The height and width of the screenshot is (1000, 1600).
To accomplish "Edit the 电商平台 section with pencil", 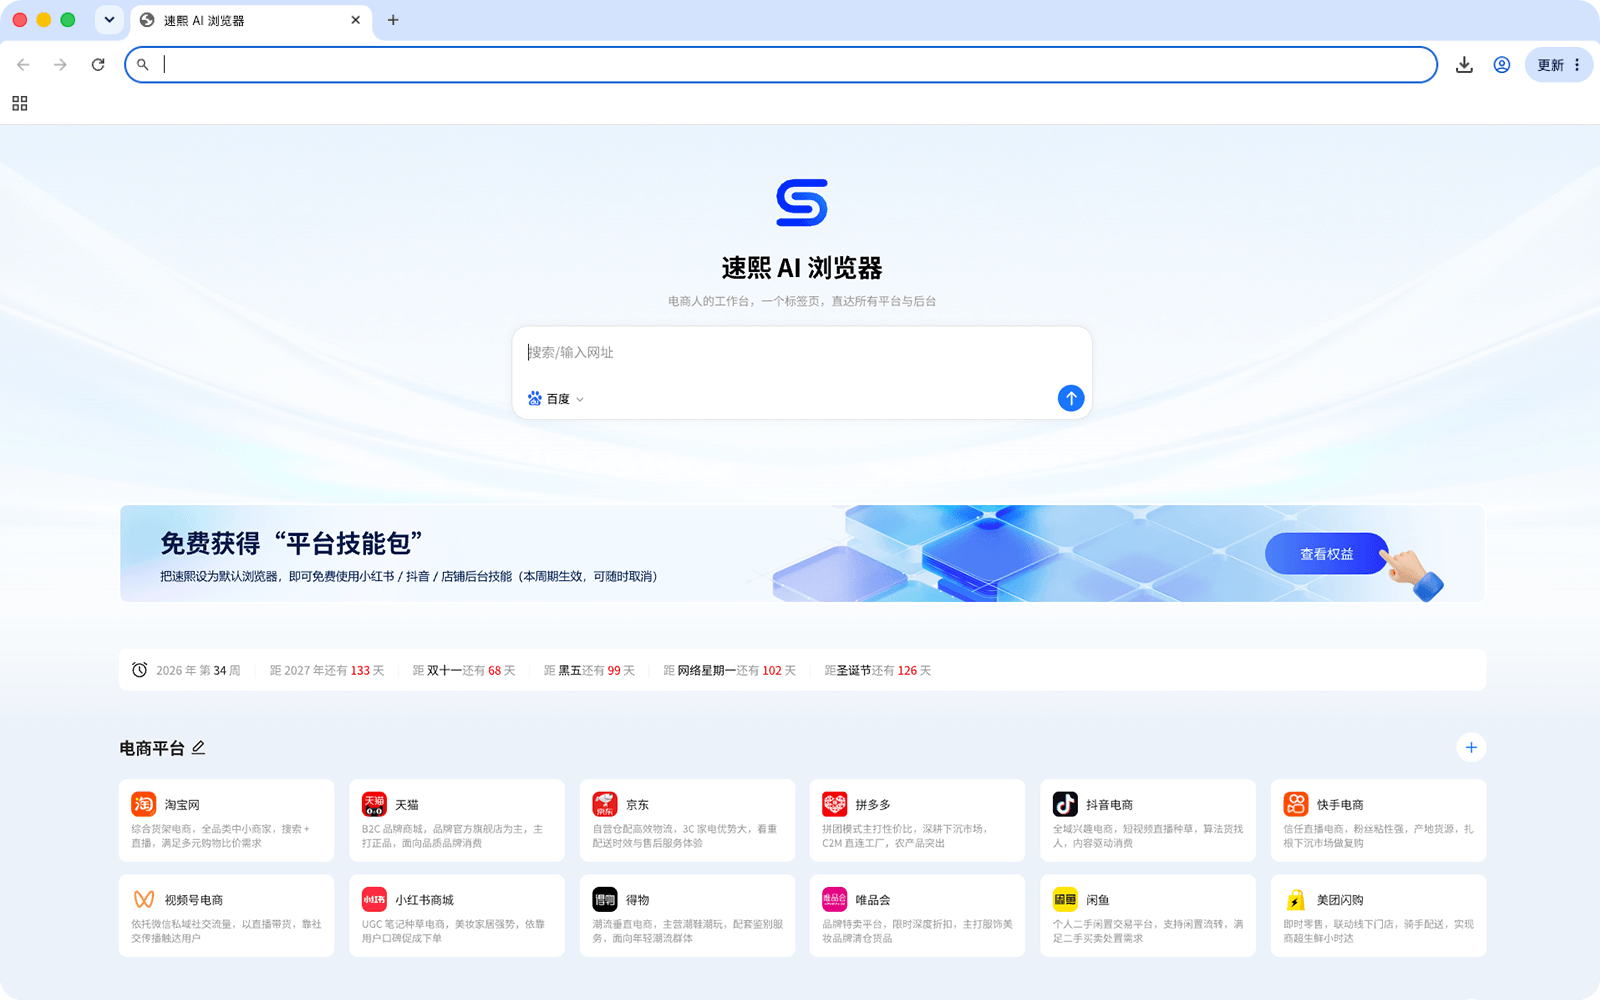I will pyautogui.click(x=198, y=748).
